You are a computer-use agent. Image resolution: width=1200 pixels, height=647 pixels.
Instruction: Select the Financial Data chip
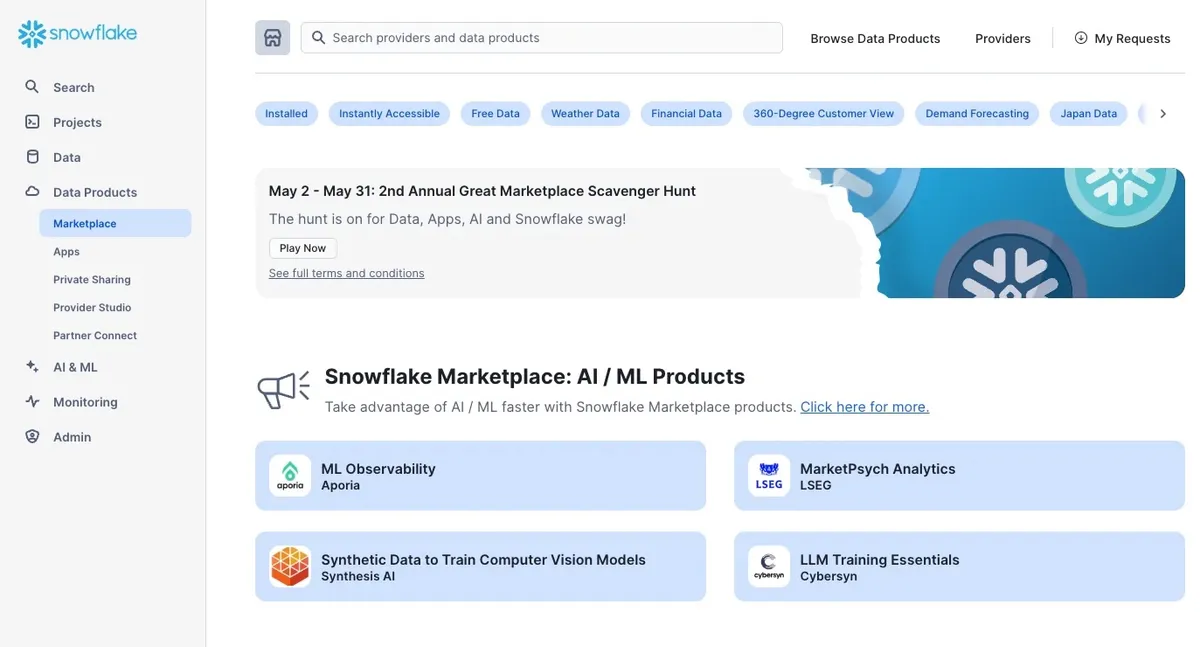[x=687, y=114]
